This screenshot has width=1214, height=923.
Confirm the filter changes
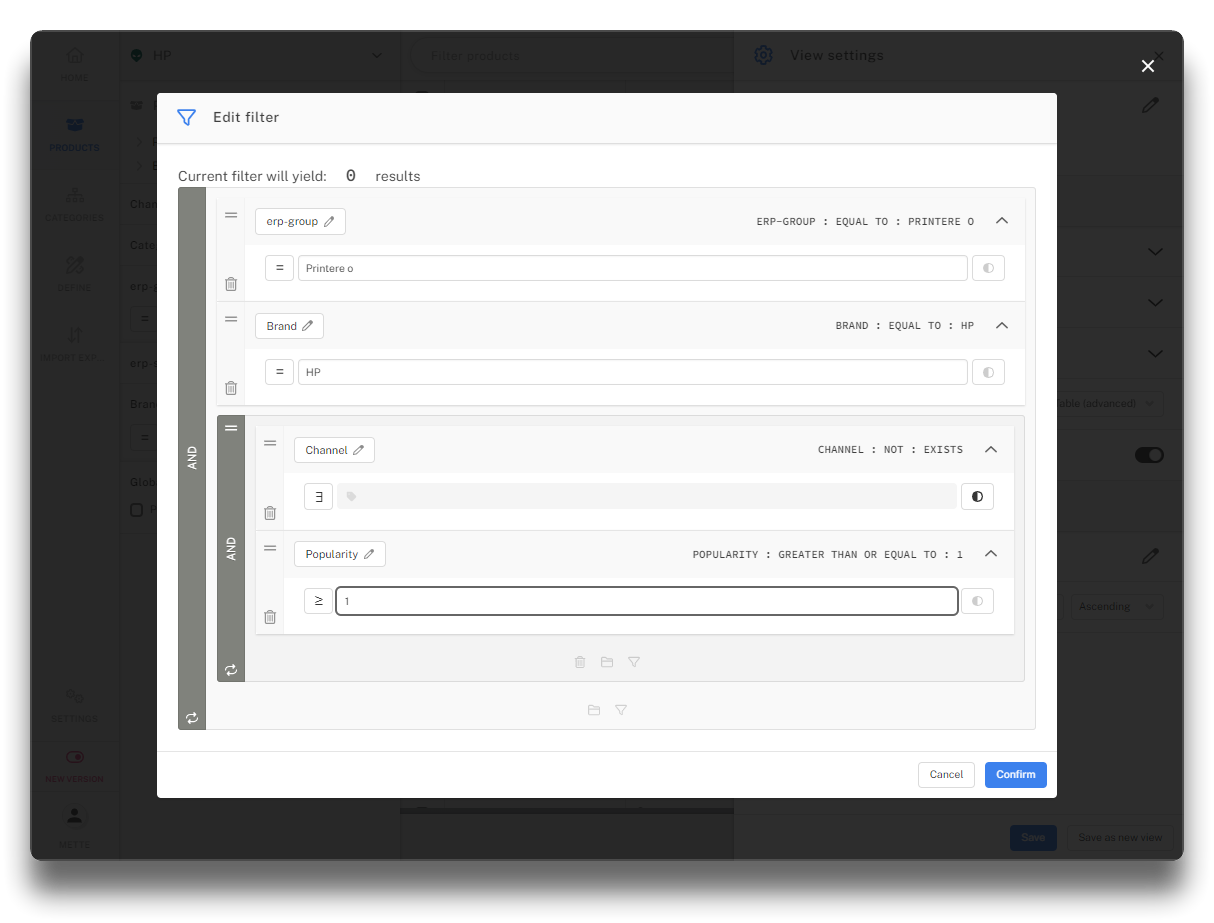[x=1015, y=775]
